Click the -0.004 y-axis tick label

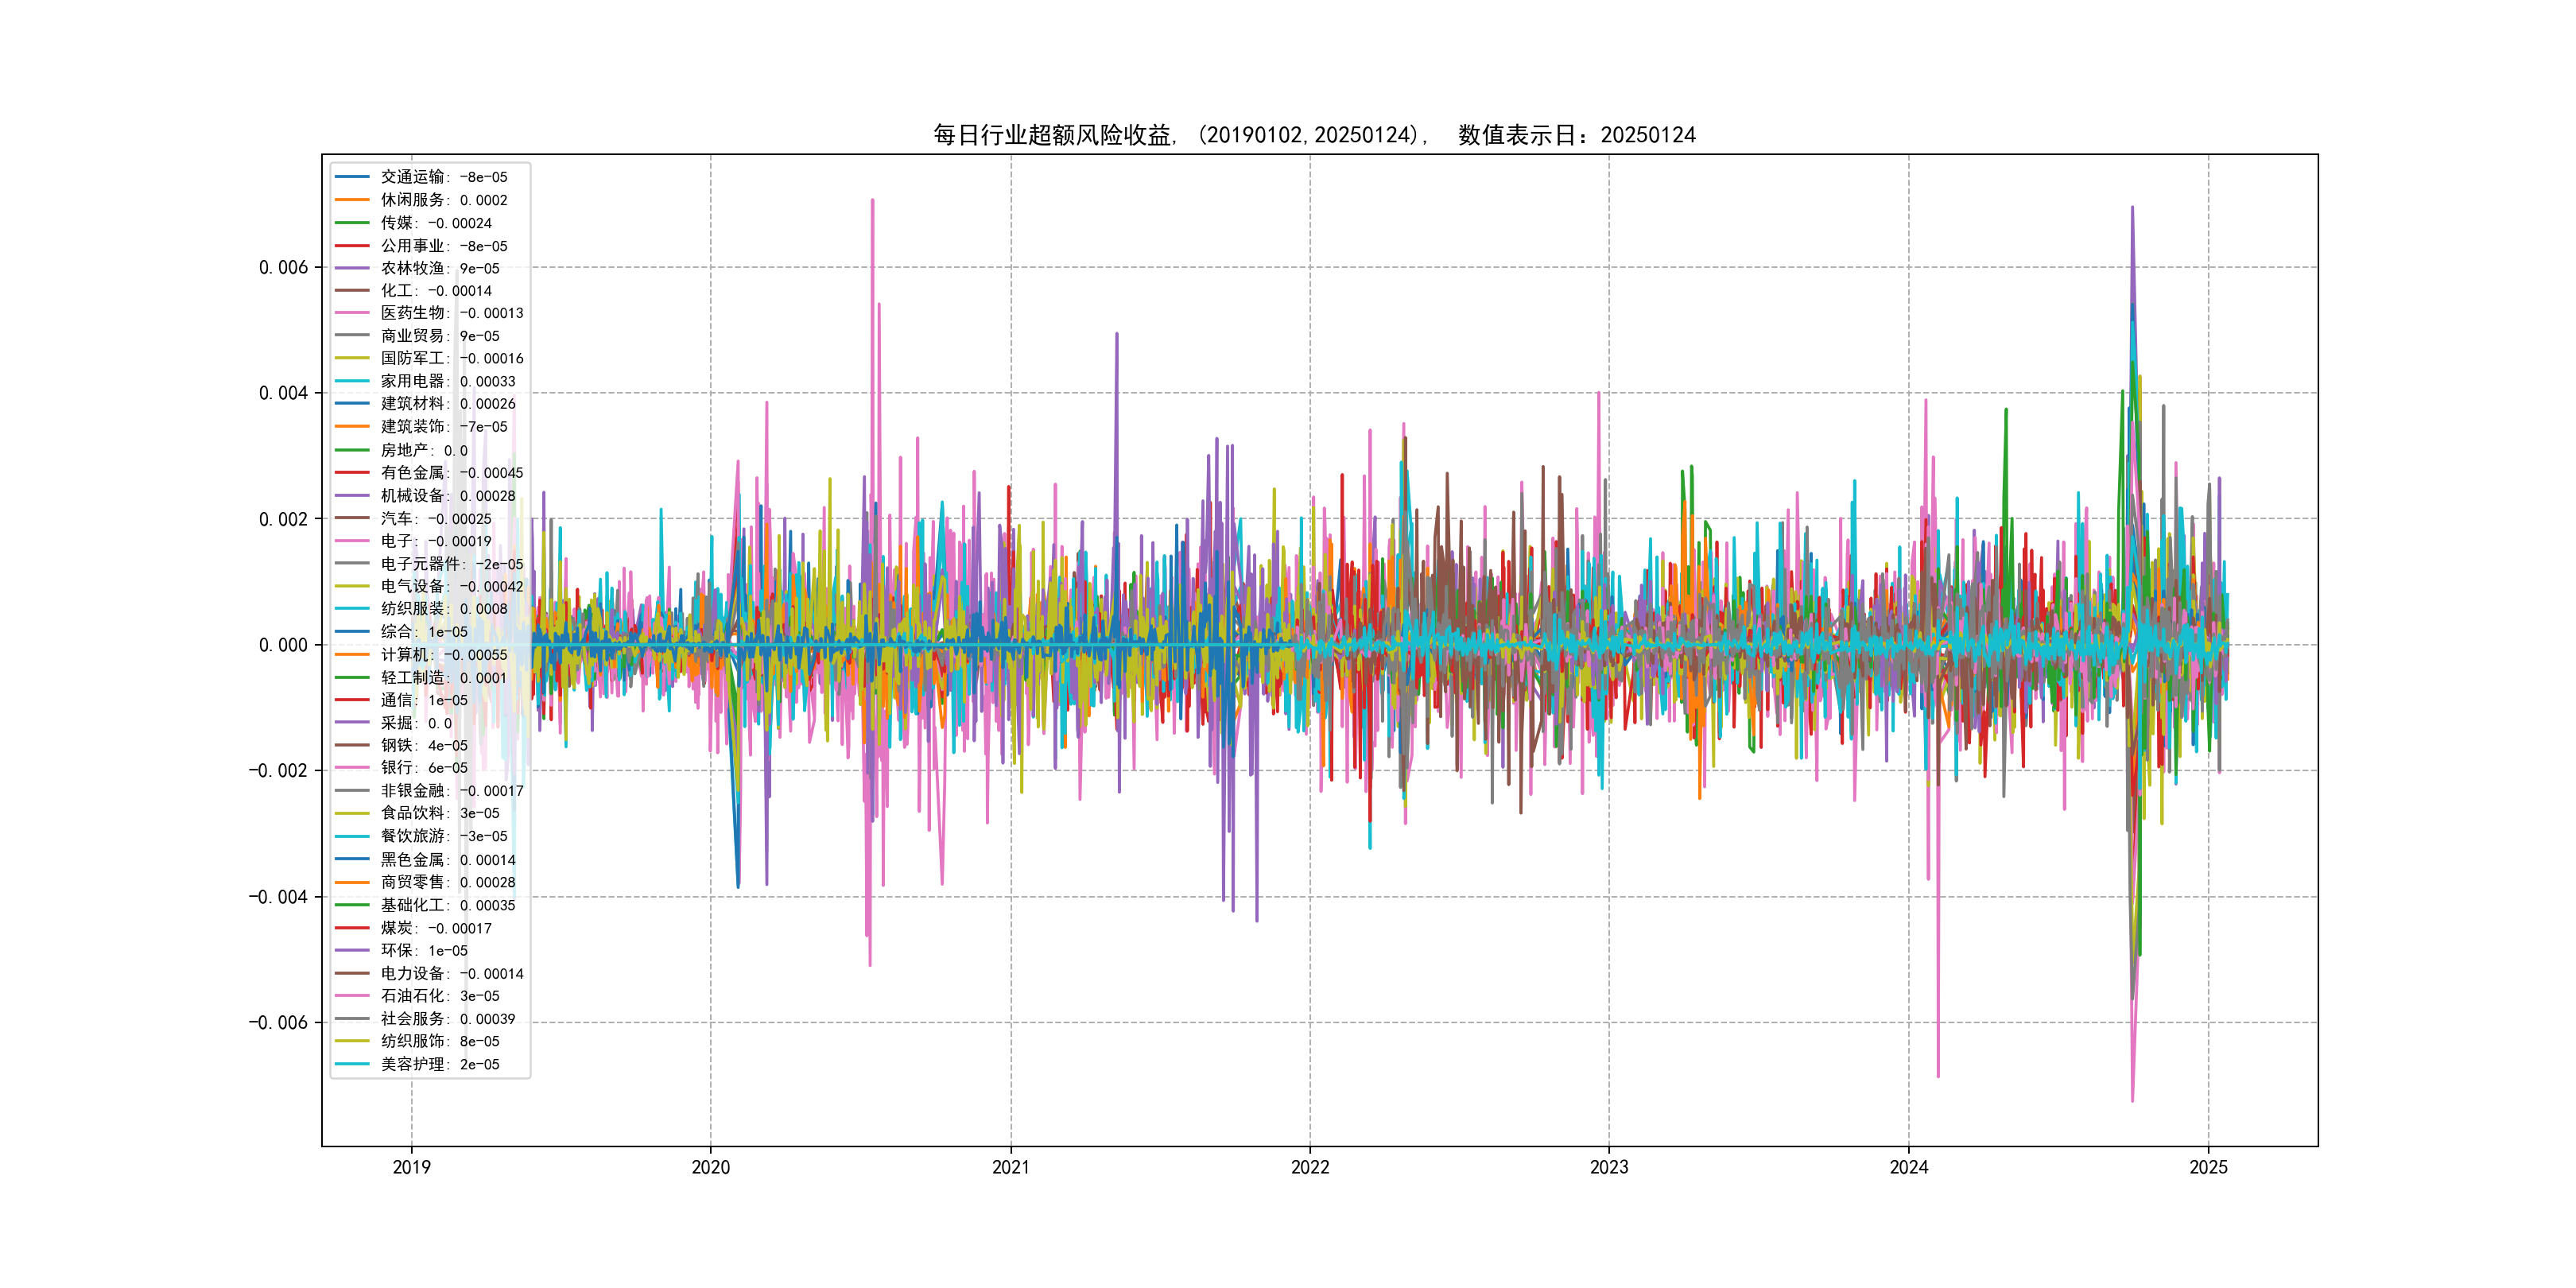(x=278, y=897)
